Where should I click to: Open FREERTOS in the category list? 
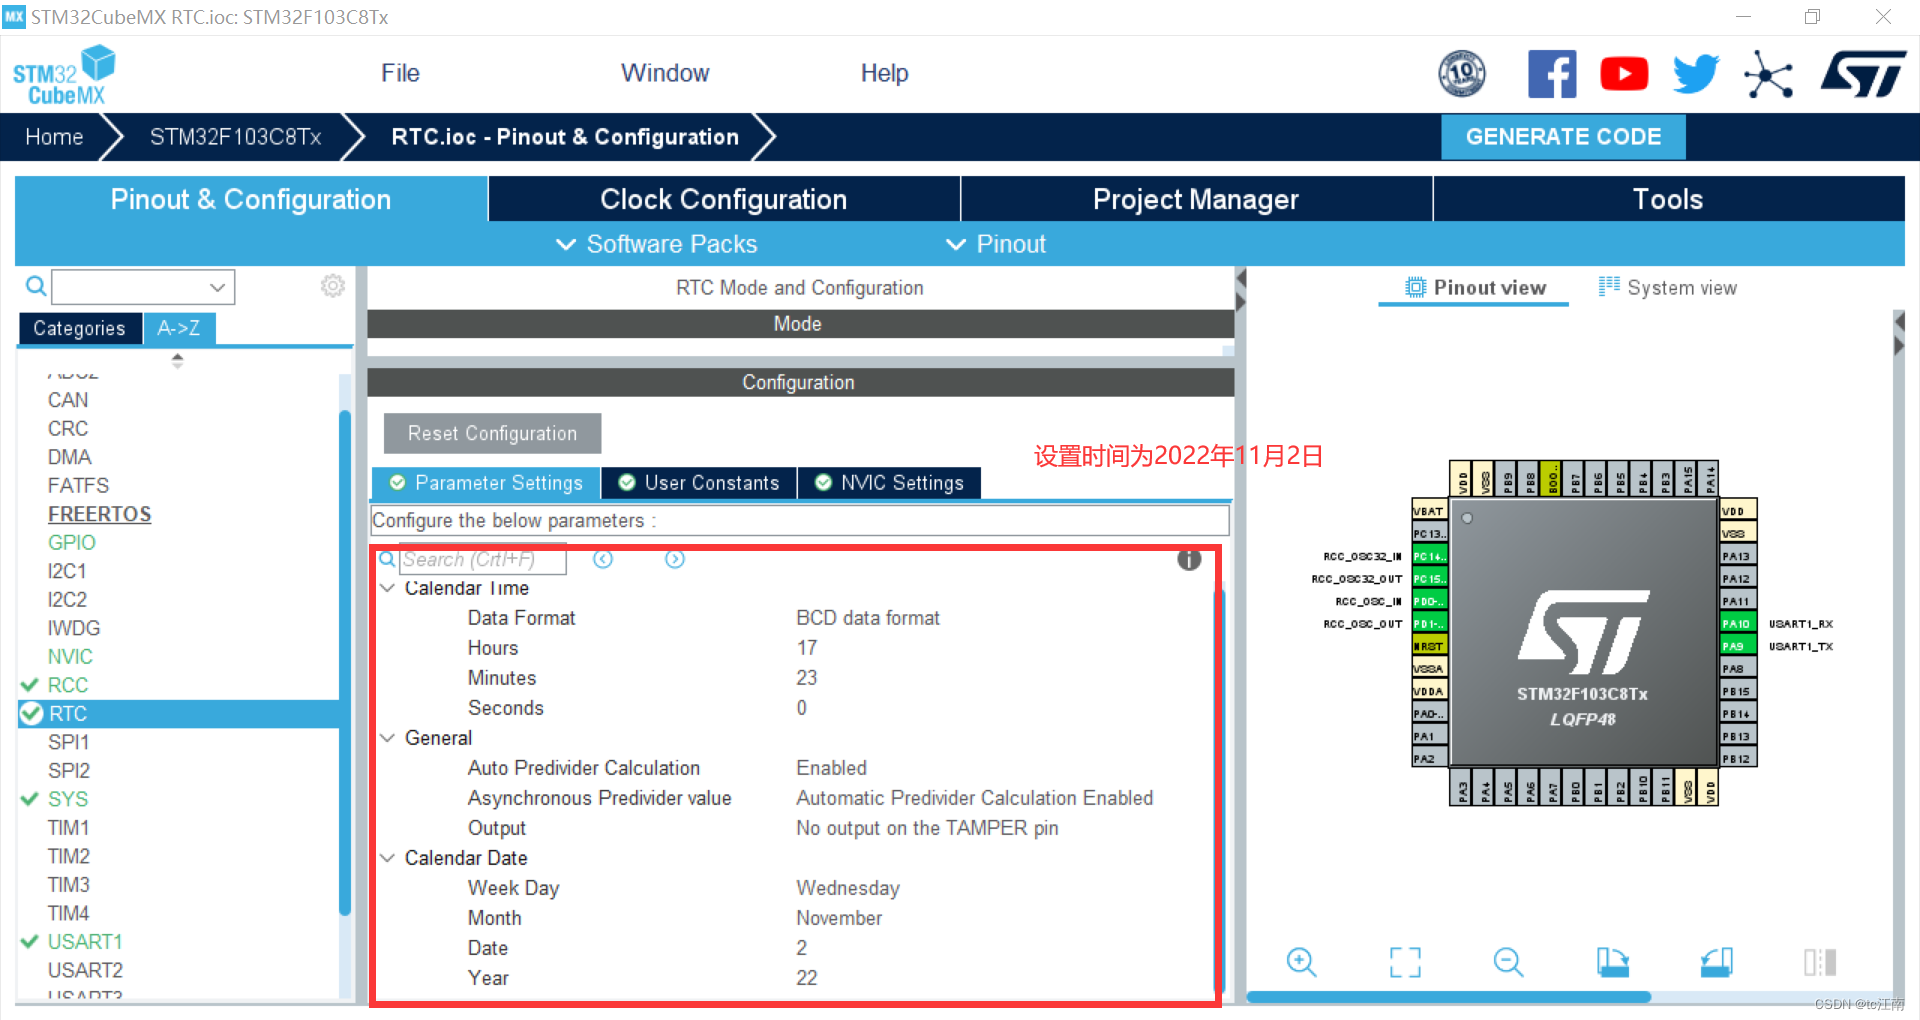point(100,514)
